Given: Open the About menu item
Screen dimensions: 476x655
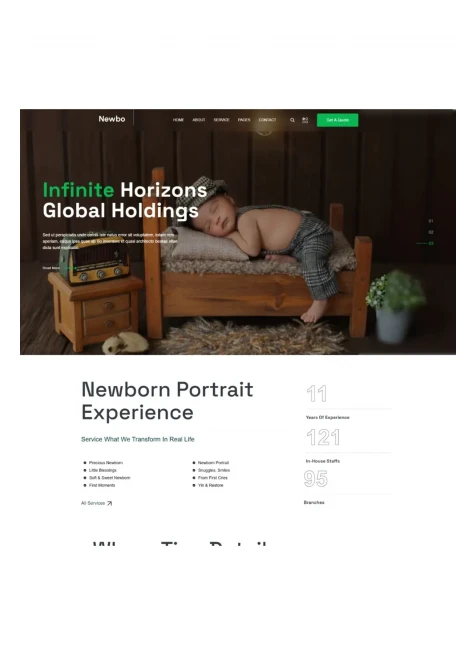Looking at the screenshot, I should click(199, 120).
